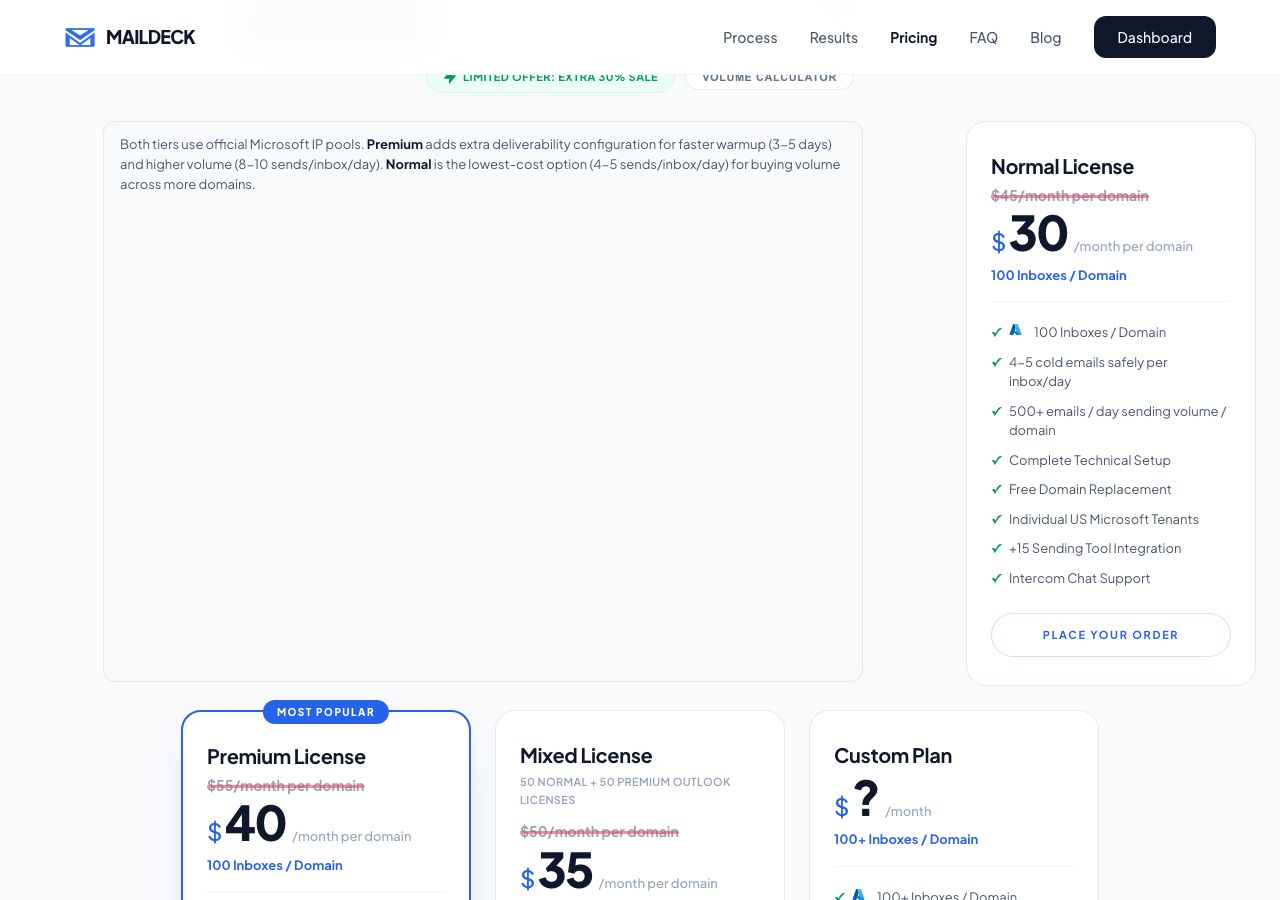Click the Custom Plan heading
Viewport: 1280px width, 900px height.
point(893,756)
